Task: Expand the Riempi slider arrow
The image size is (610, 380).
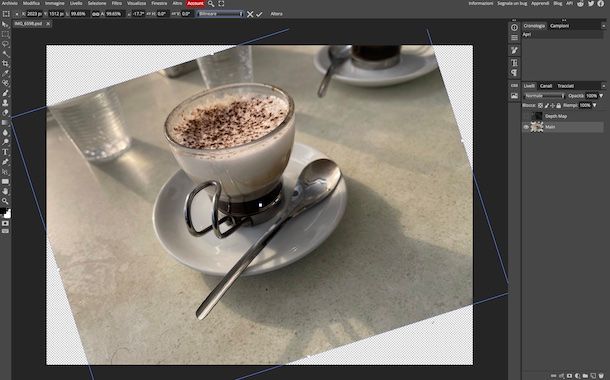Action: click(x=595, y=105)
